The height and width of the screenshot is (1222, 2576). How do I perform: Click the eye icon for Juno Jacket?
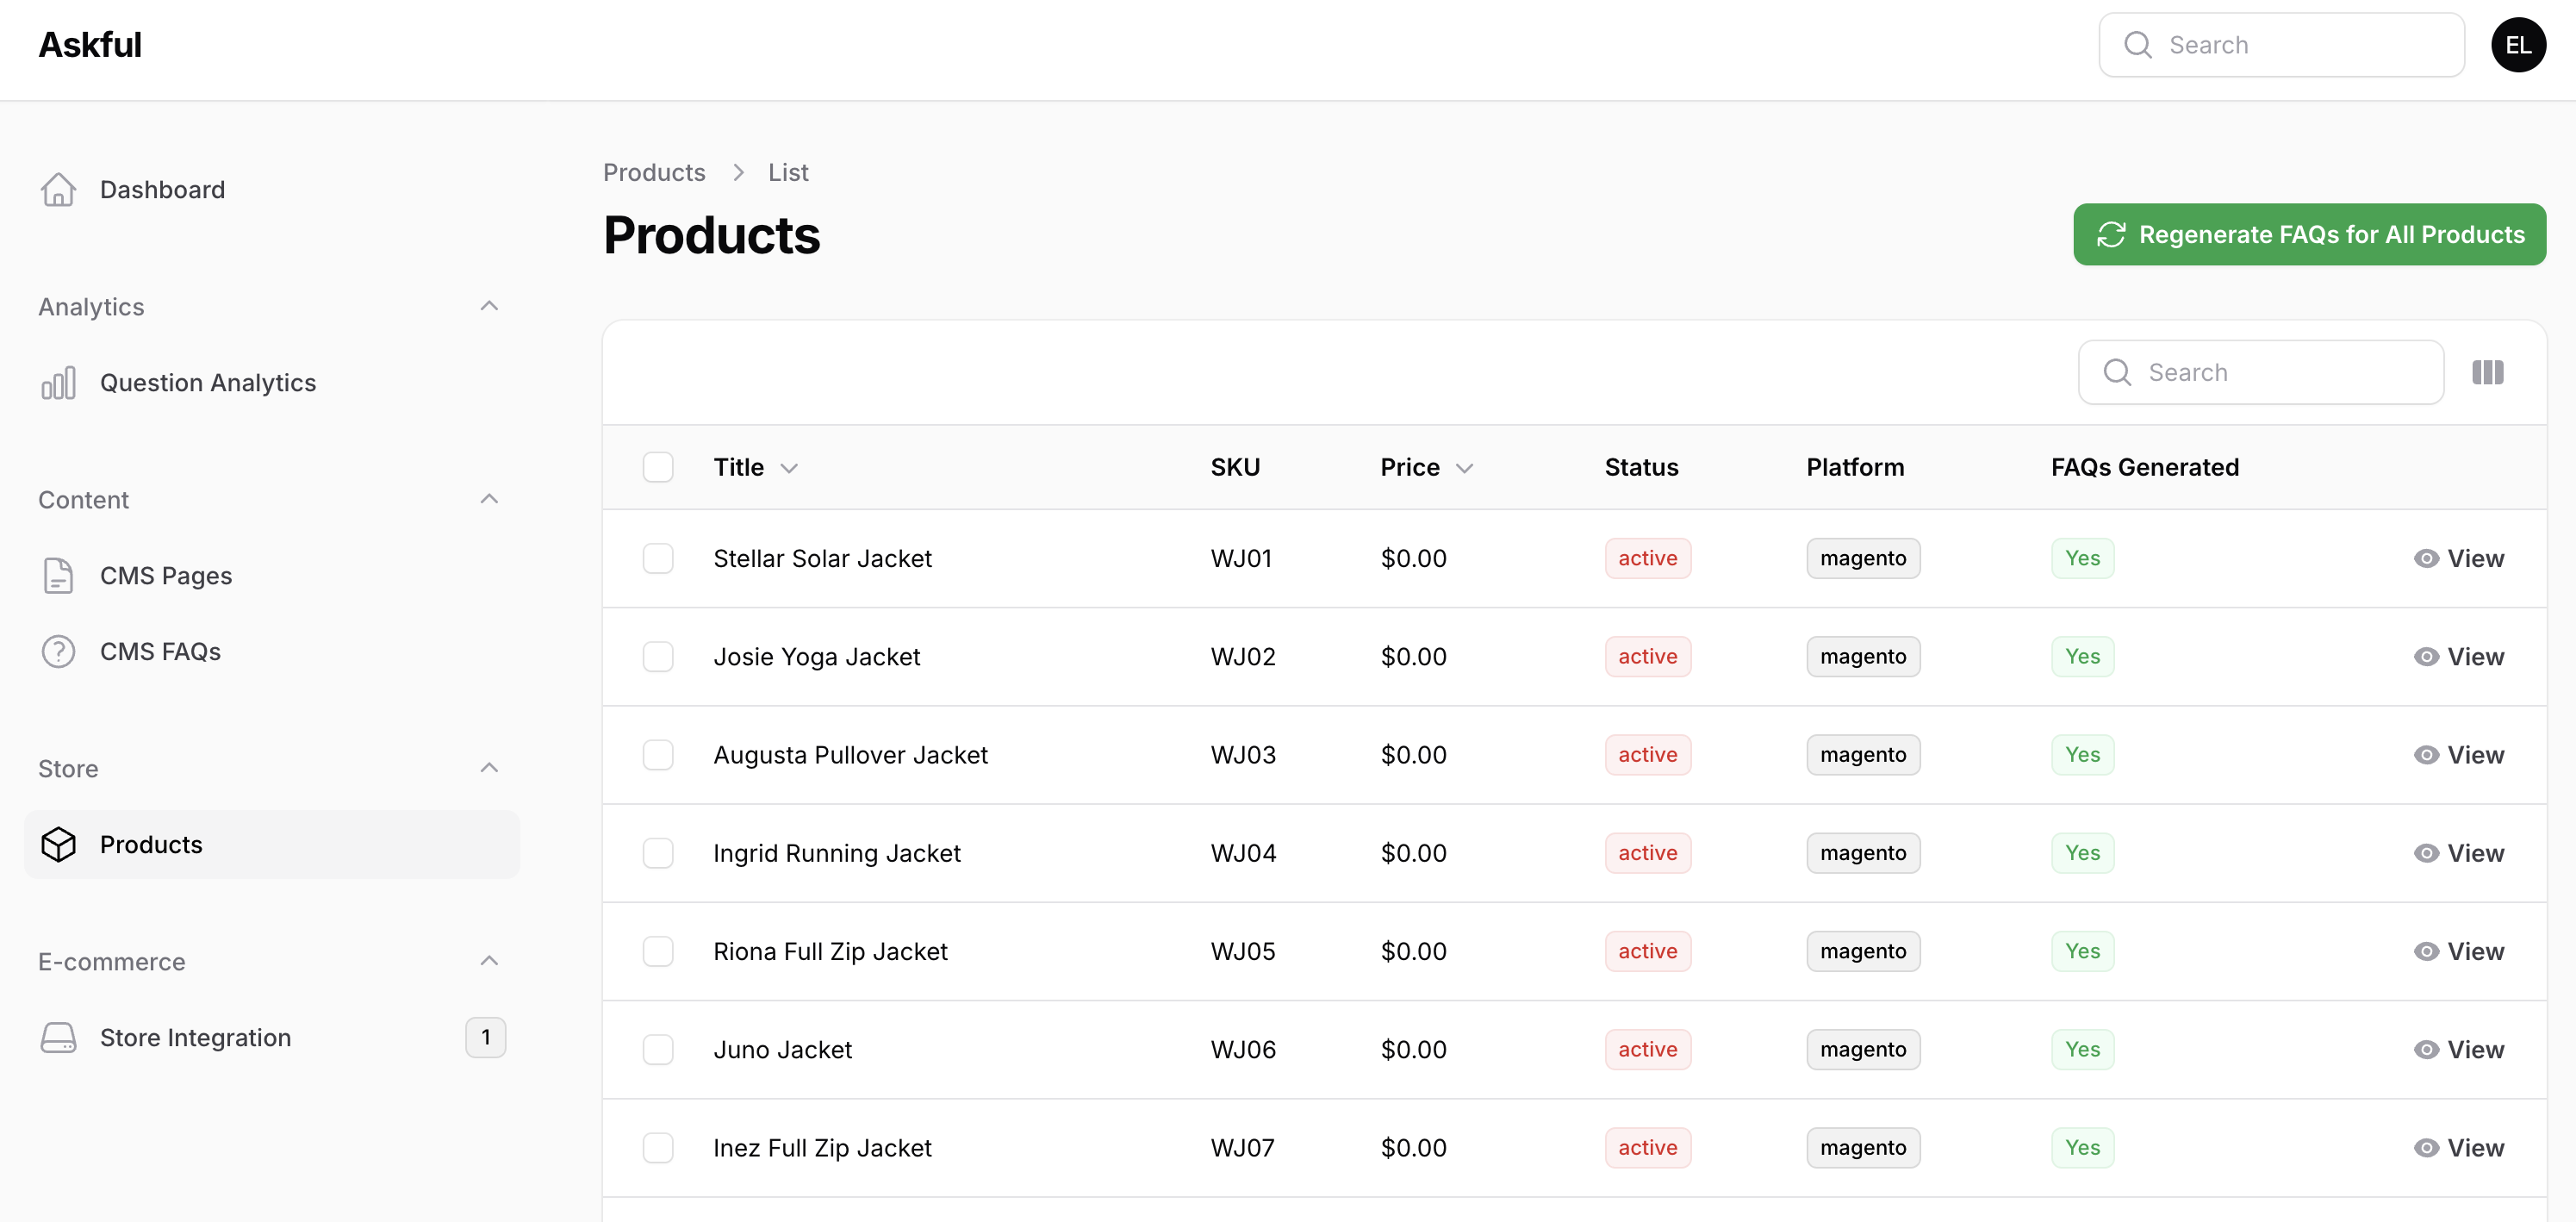coord(2425,1049)
